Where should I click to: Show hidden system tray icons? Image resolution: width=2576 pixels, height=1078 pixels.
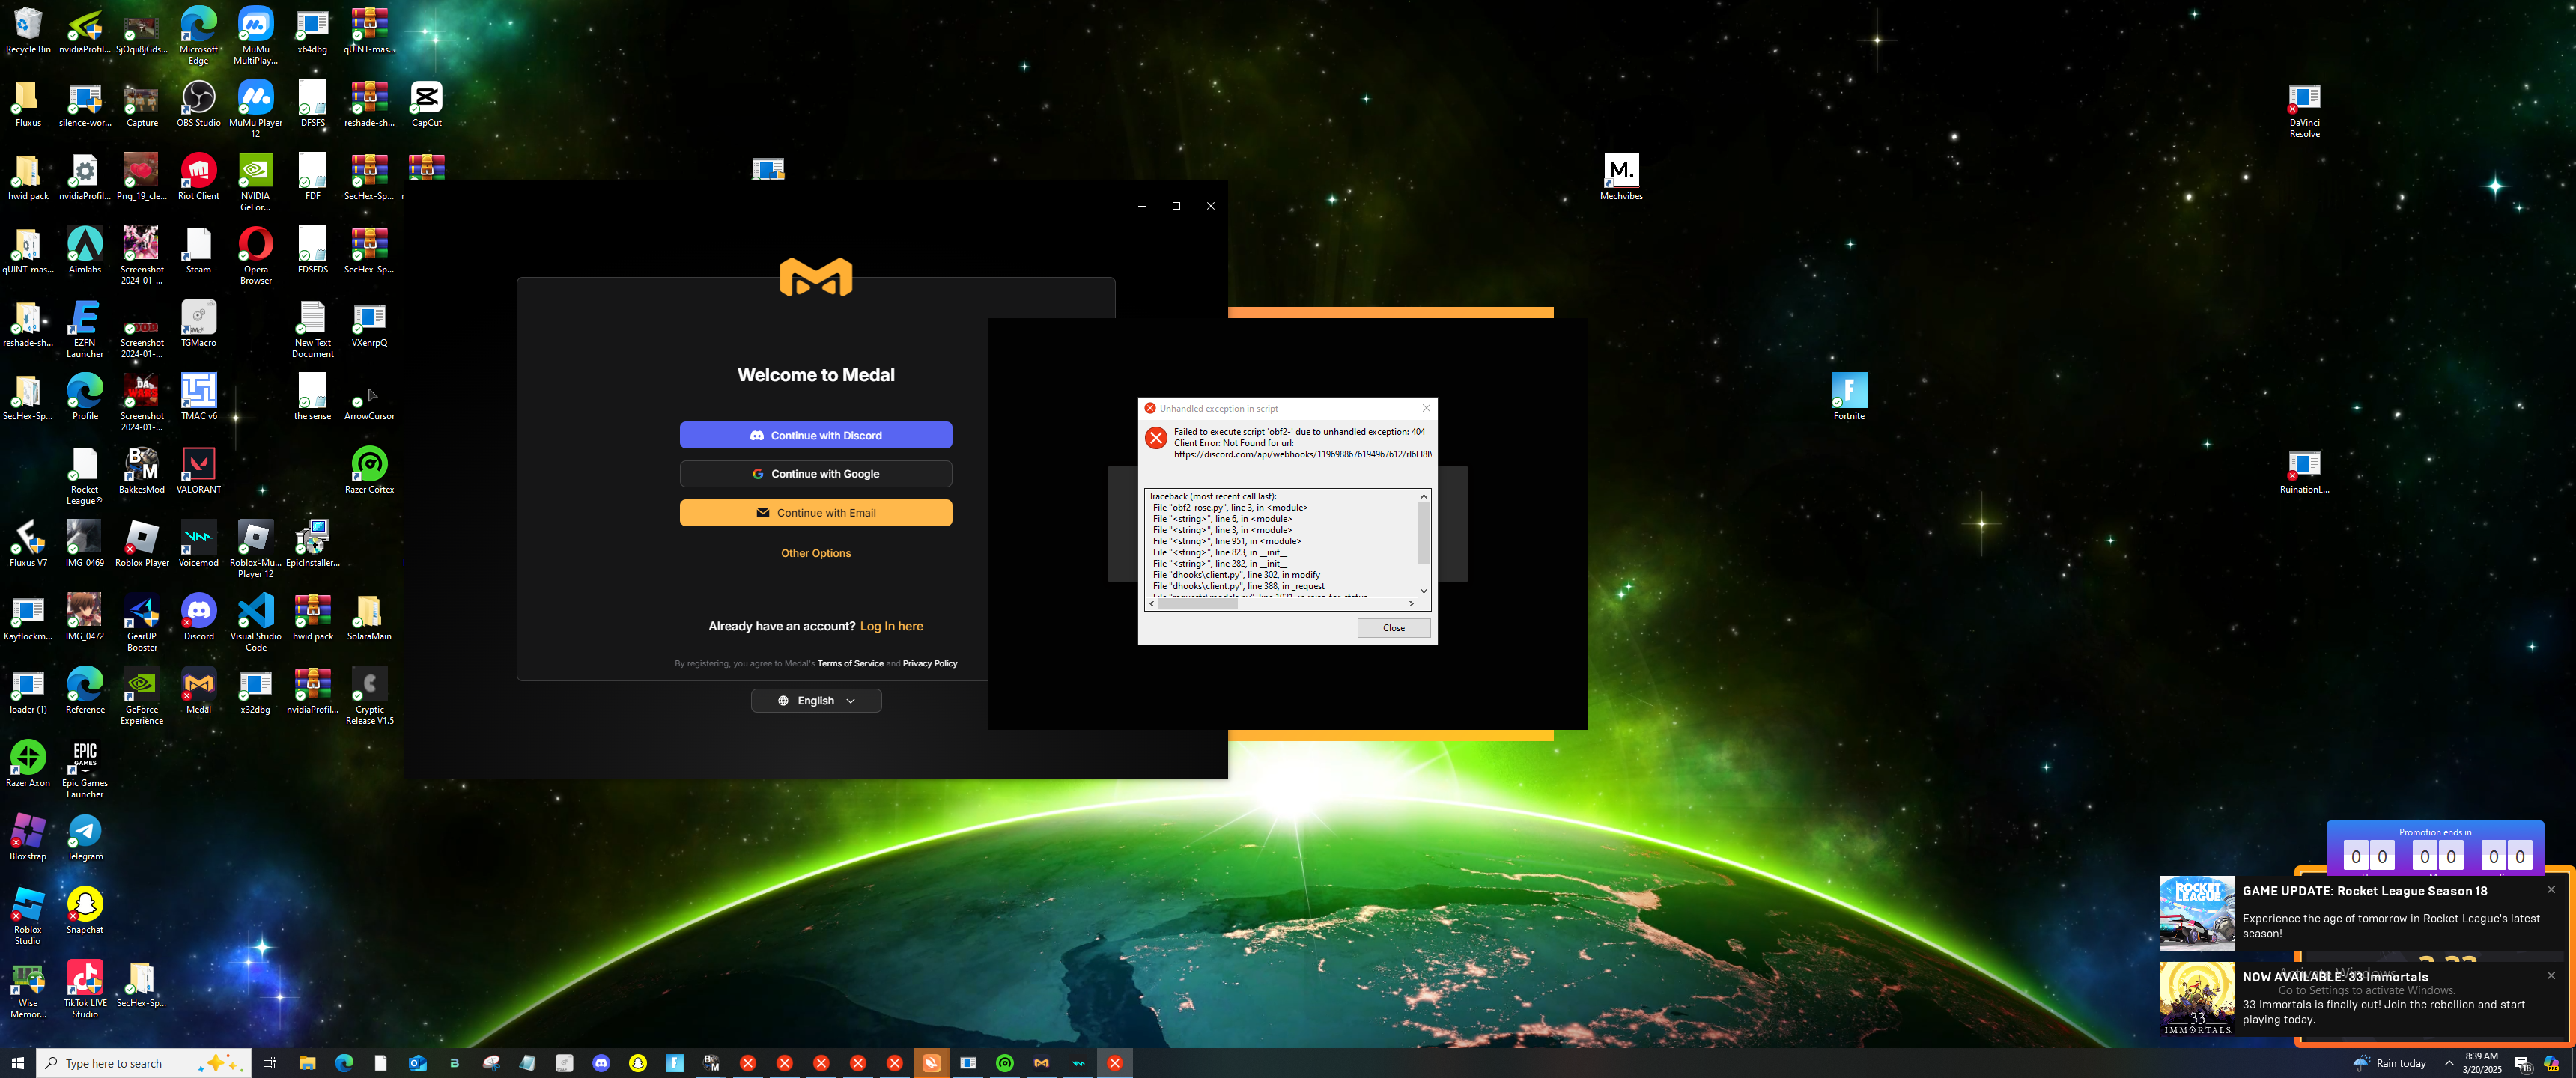2448,1063
